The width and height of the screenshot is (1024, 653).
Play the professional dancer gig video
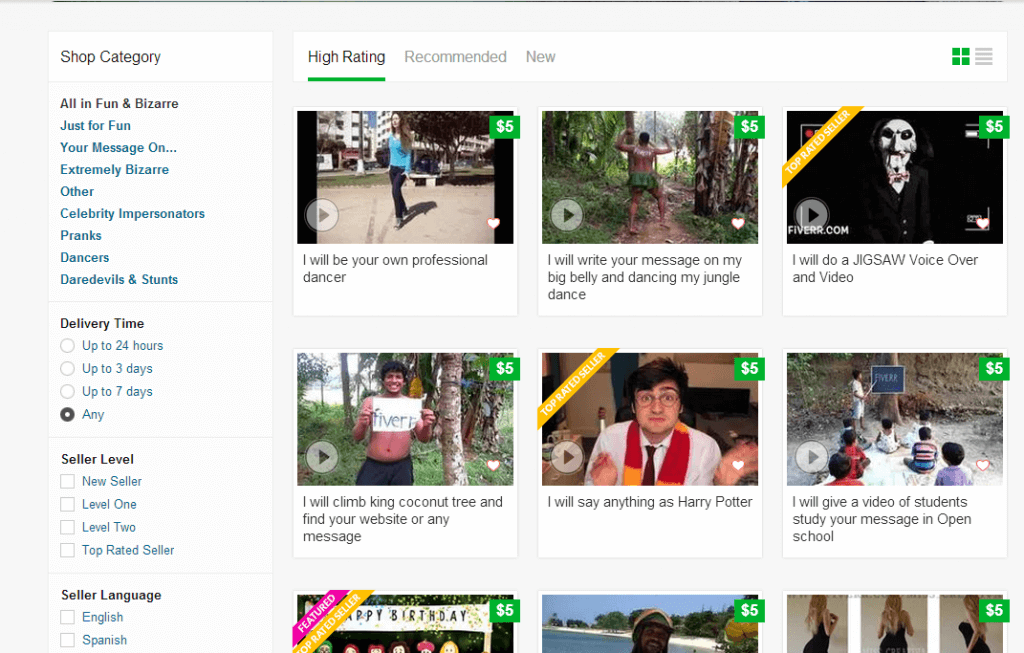[x=322, y=214]
